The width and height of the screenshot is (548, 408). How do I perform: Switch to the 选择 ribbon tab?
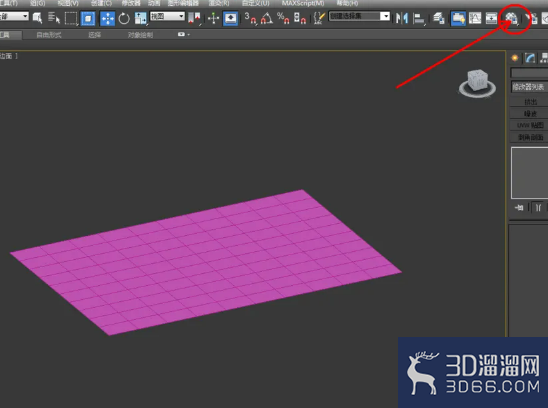tap(94, 35)
